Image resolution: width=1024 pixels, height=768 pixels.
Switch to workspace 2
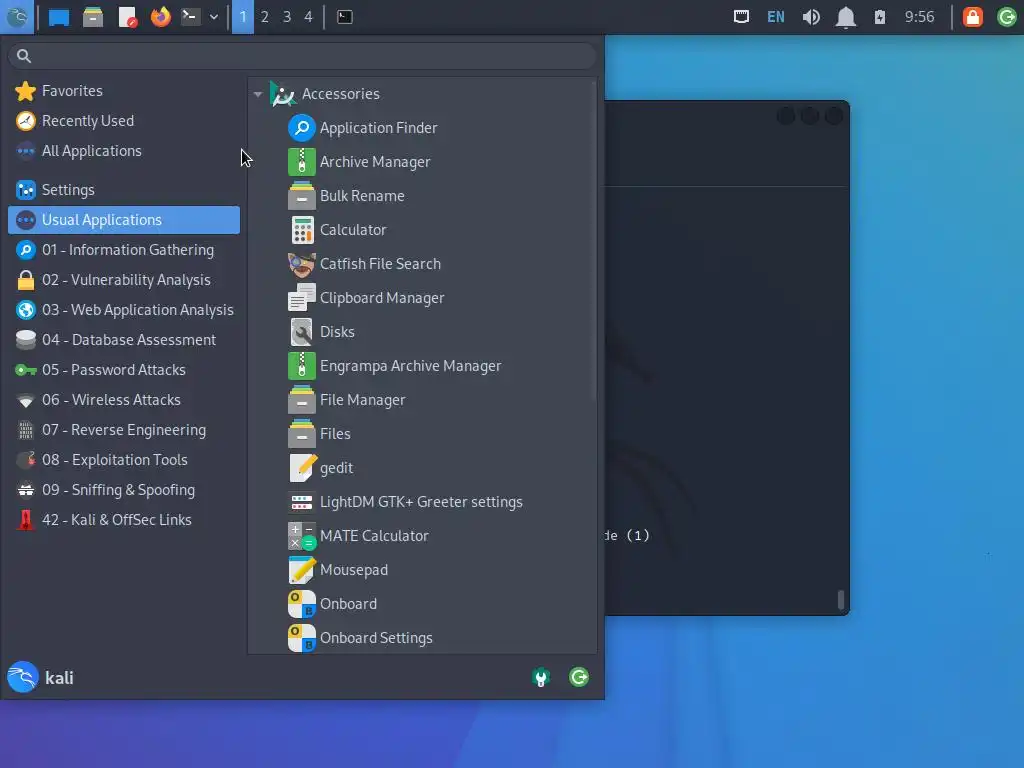(264, 17)
